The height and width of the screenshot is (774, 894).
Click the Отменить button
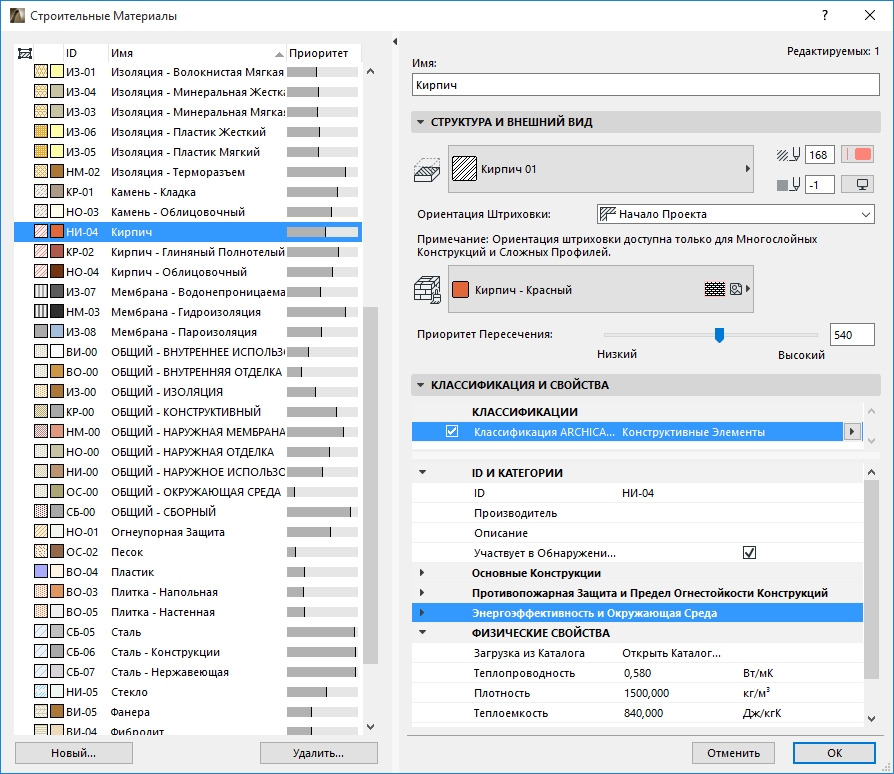tap(733, 753)
